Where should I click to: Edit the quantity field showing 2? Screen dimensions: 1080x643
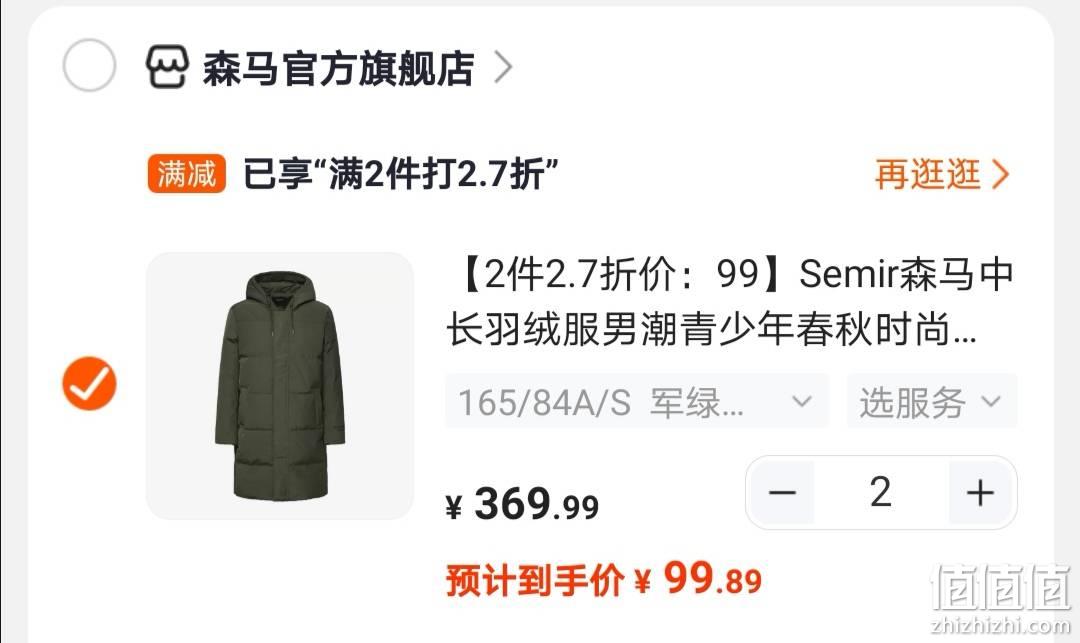pos(881,493)
